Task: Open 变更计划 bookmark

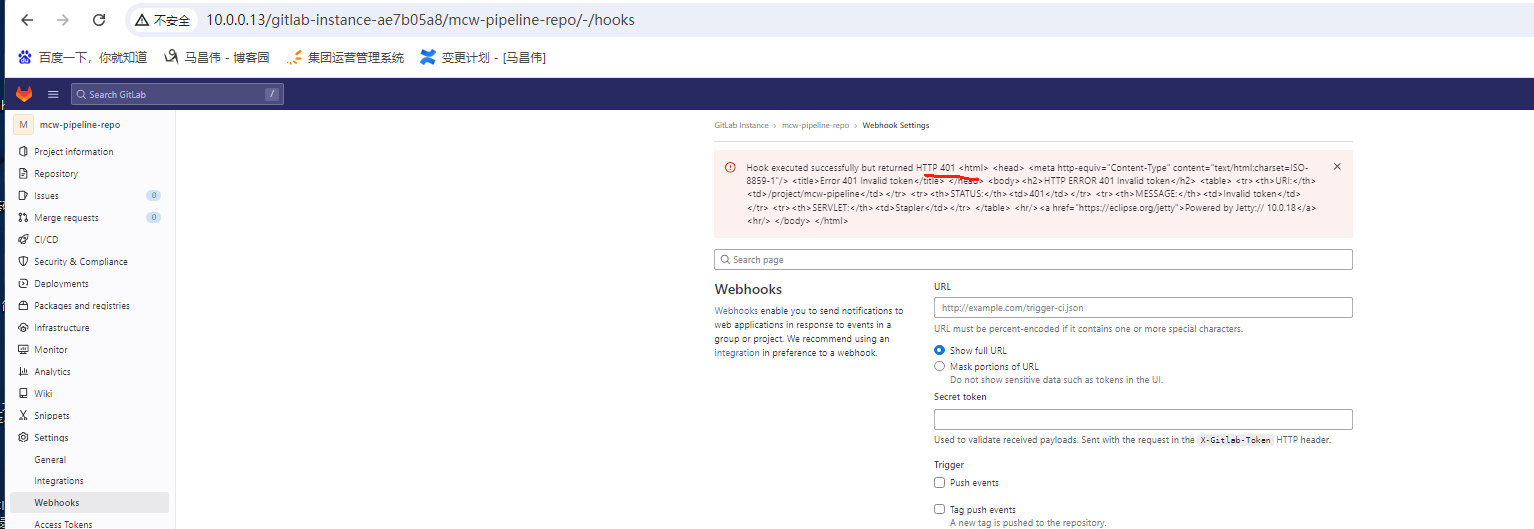Action: click(x=483, y=57)
